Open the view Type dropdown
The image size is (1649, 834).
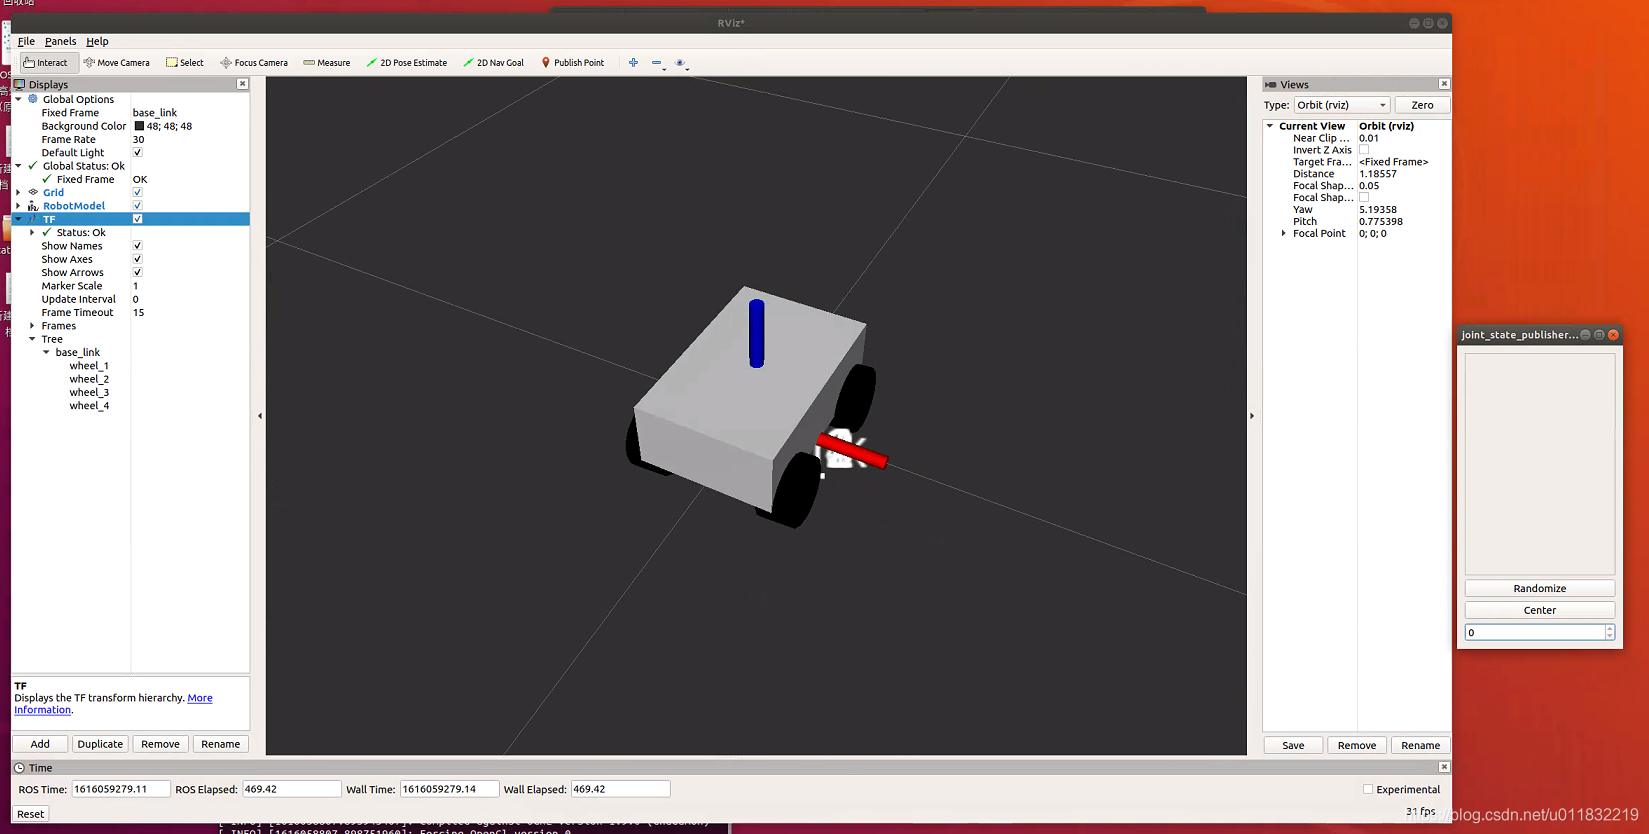click(1342, 105)
